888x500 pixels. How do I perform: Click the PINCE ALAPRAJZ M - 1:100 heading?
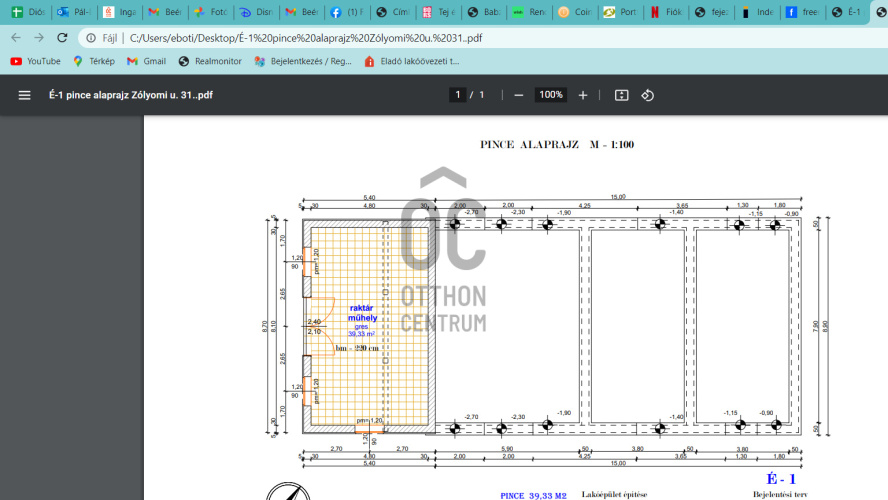[557, 144]
